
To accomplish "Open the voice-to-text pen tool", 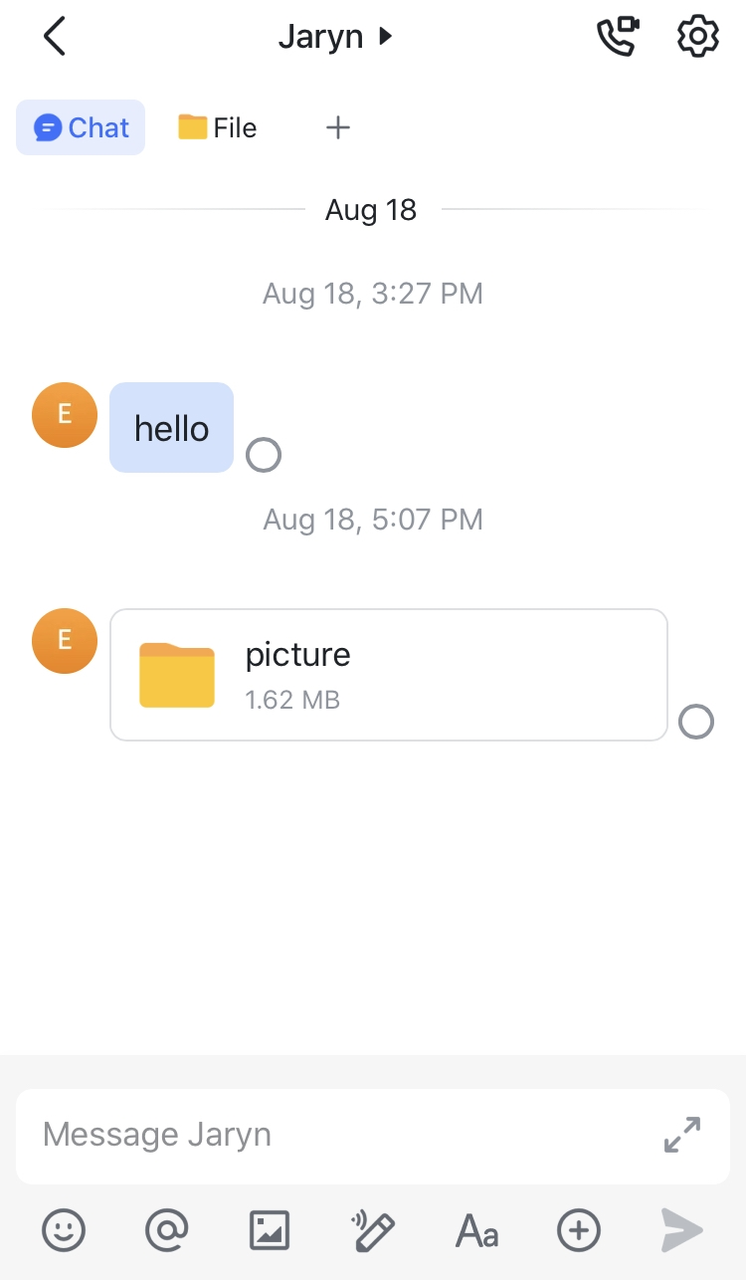I will pyautogui.click(x=374, y=1230).
